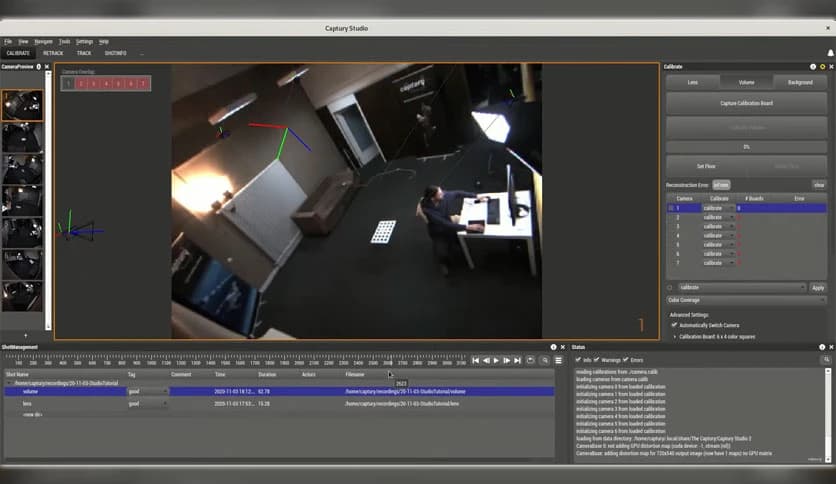
Task: Open Tag dropdown for lens shot
Action: [148, 404]
